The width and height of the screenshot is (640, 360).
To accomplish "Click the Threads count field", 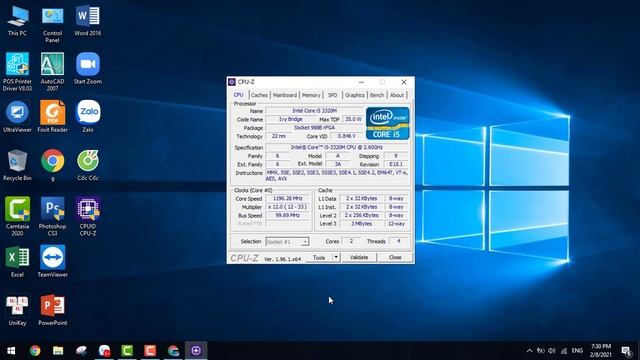I will (x=398, y=241).
